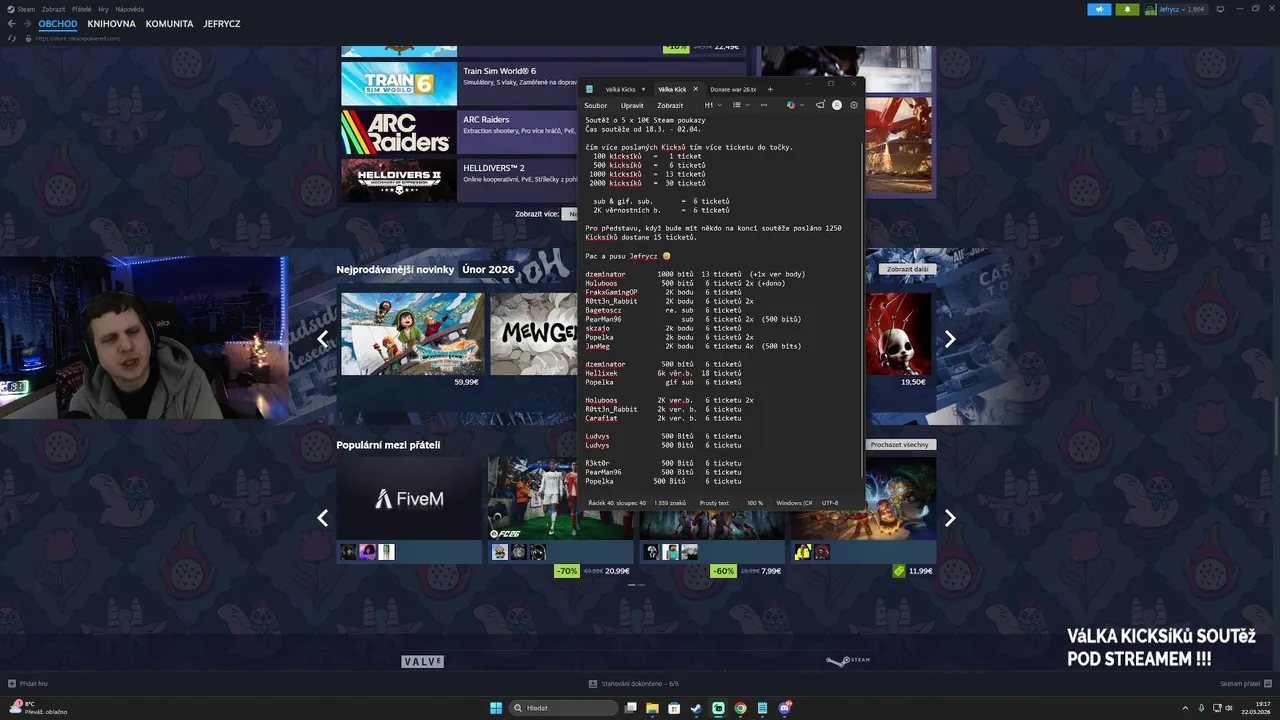
Task: Click previous arrow in Populární mezi přáteli
Action: (x=323, y=517)
